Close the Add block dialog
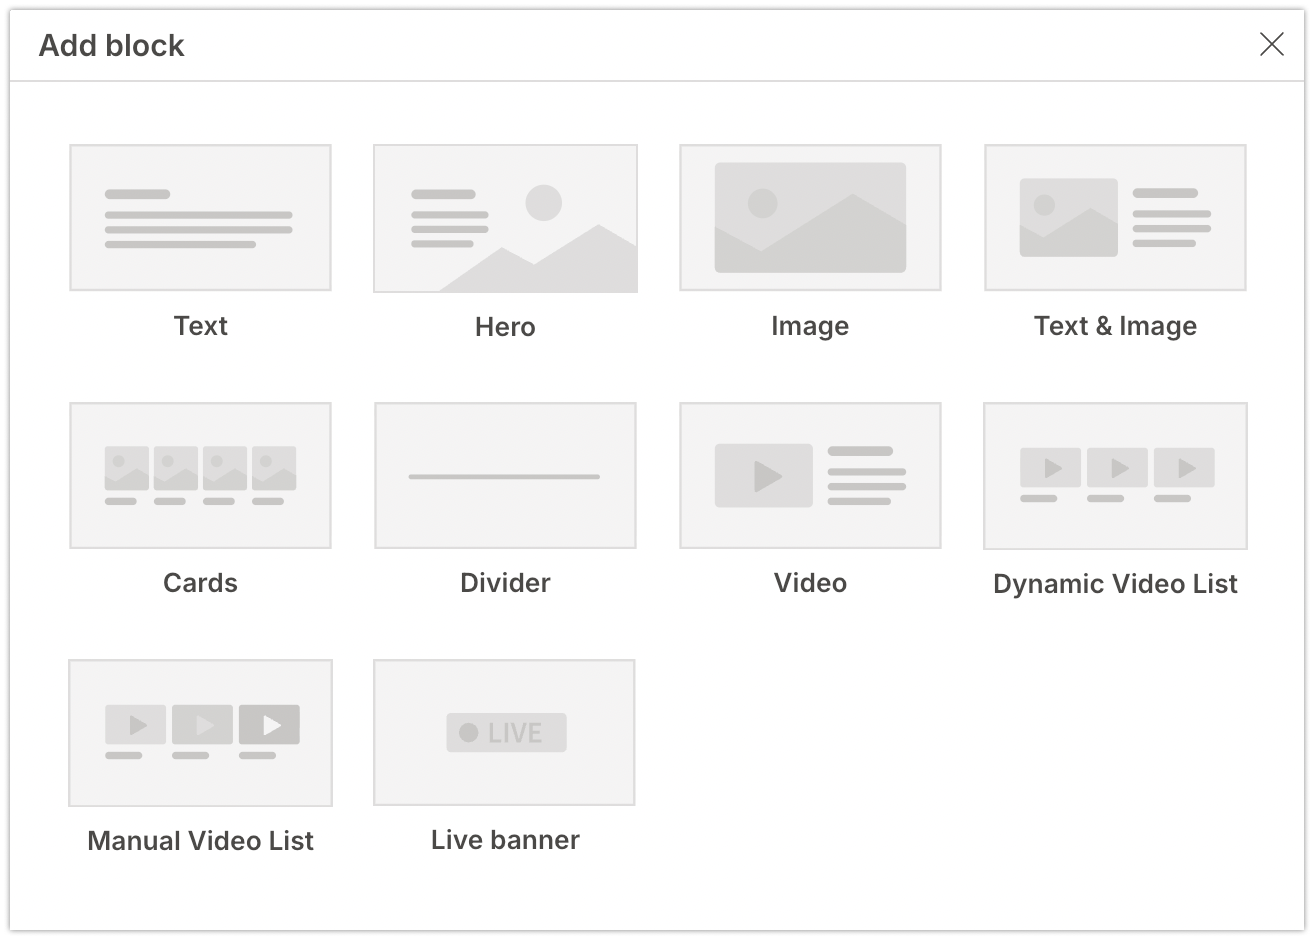This screenshot has height=940, width=1314. pos(1271,44)
